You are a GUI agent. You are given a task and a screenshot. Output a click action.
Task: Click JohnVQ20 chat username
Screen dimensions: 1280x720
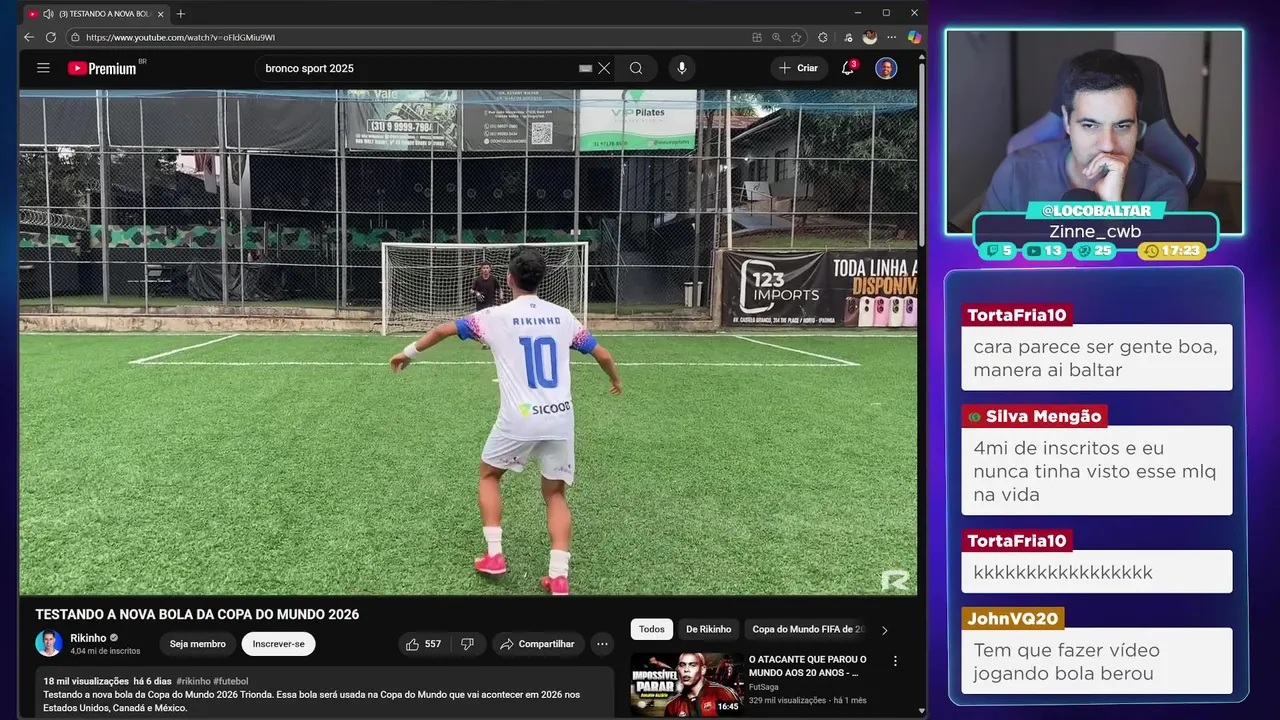1012,618
